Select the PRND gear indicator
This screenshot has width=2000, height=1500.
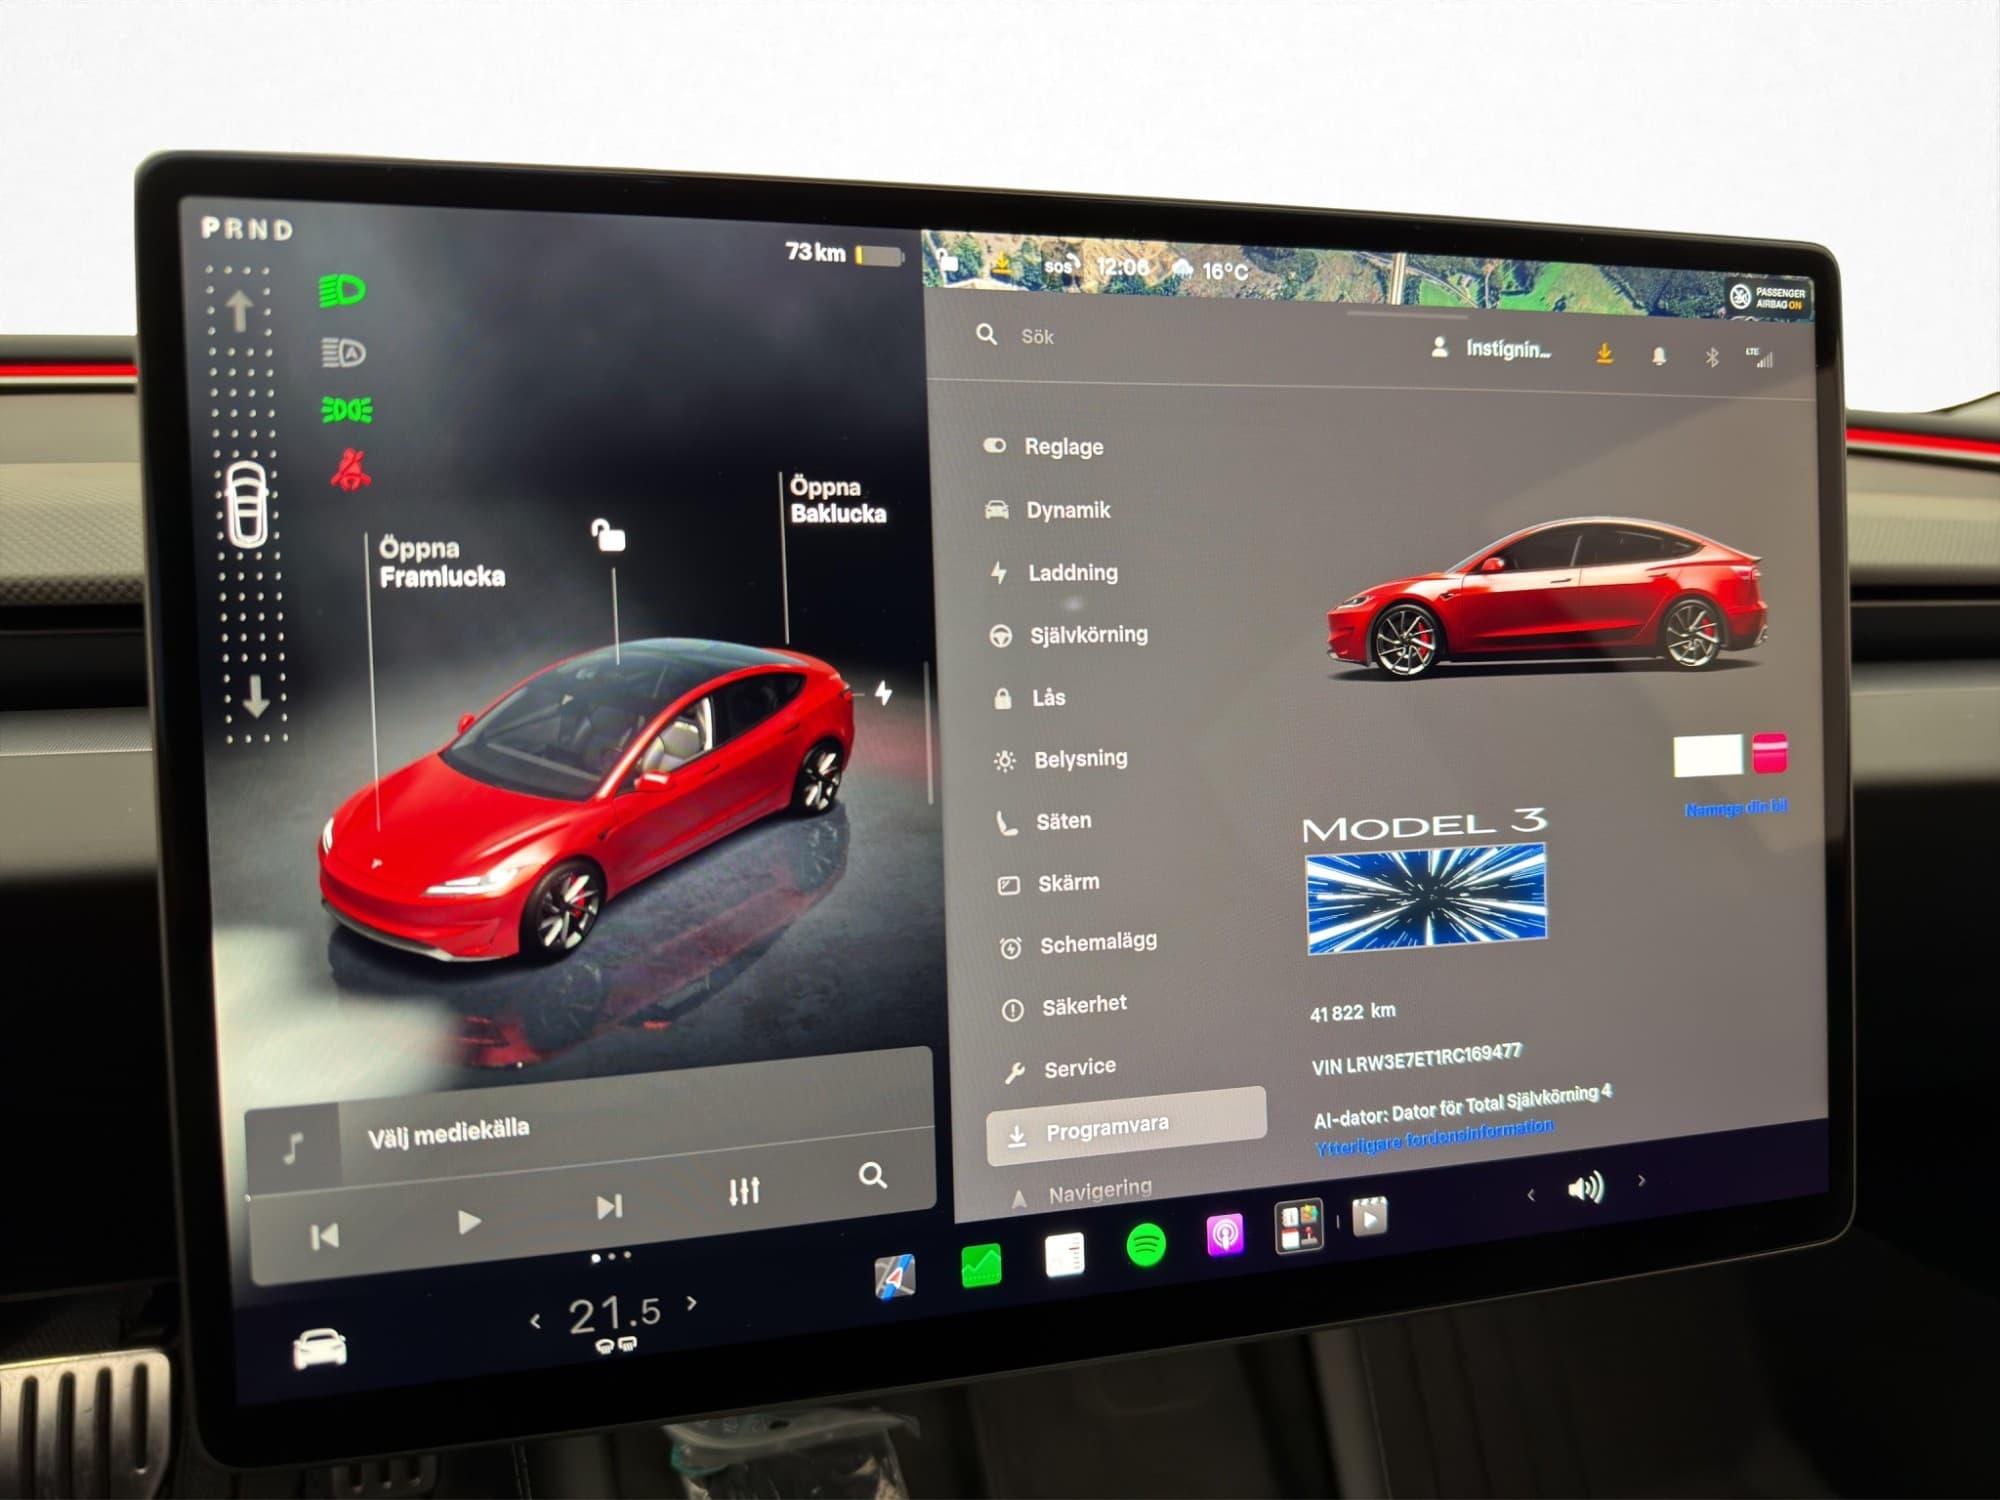coord(247,229)
